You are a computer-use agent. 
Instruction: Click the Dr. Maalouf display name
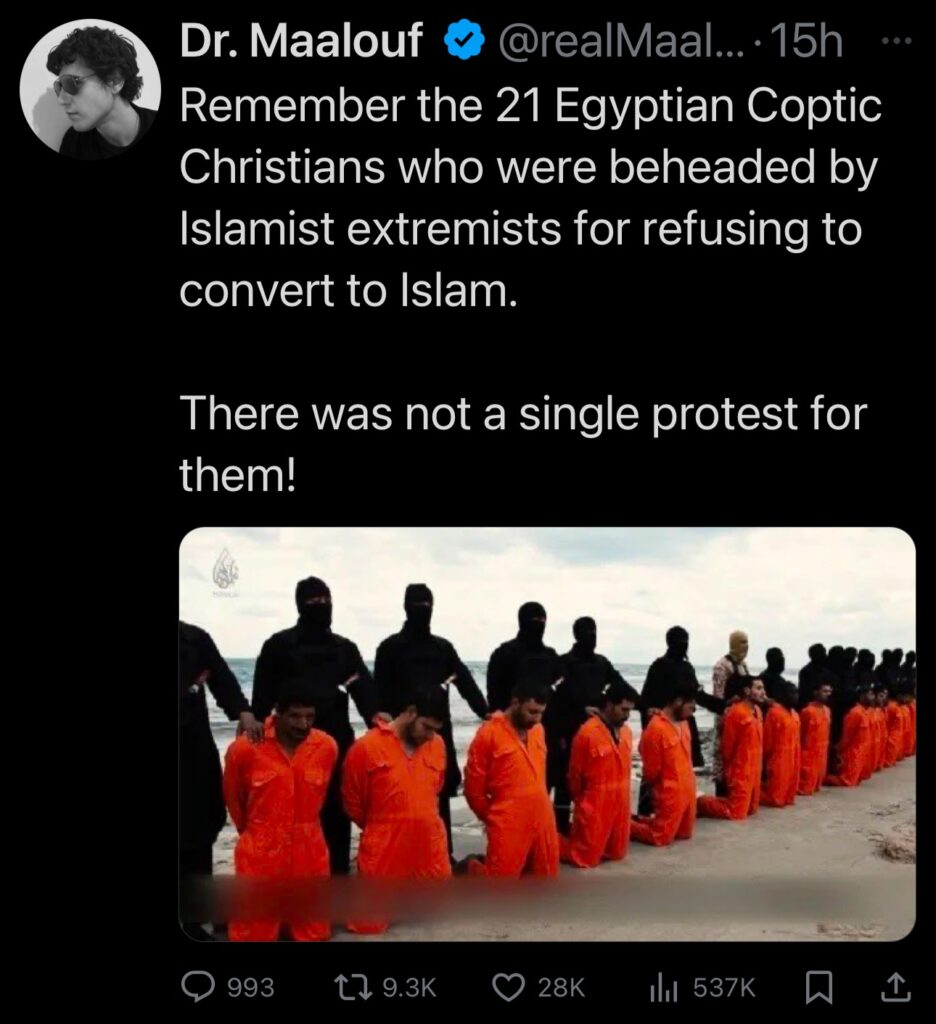coord(301,40)
